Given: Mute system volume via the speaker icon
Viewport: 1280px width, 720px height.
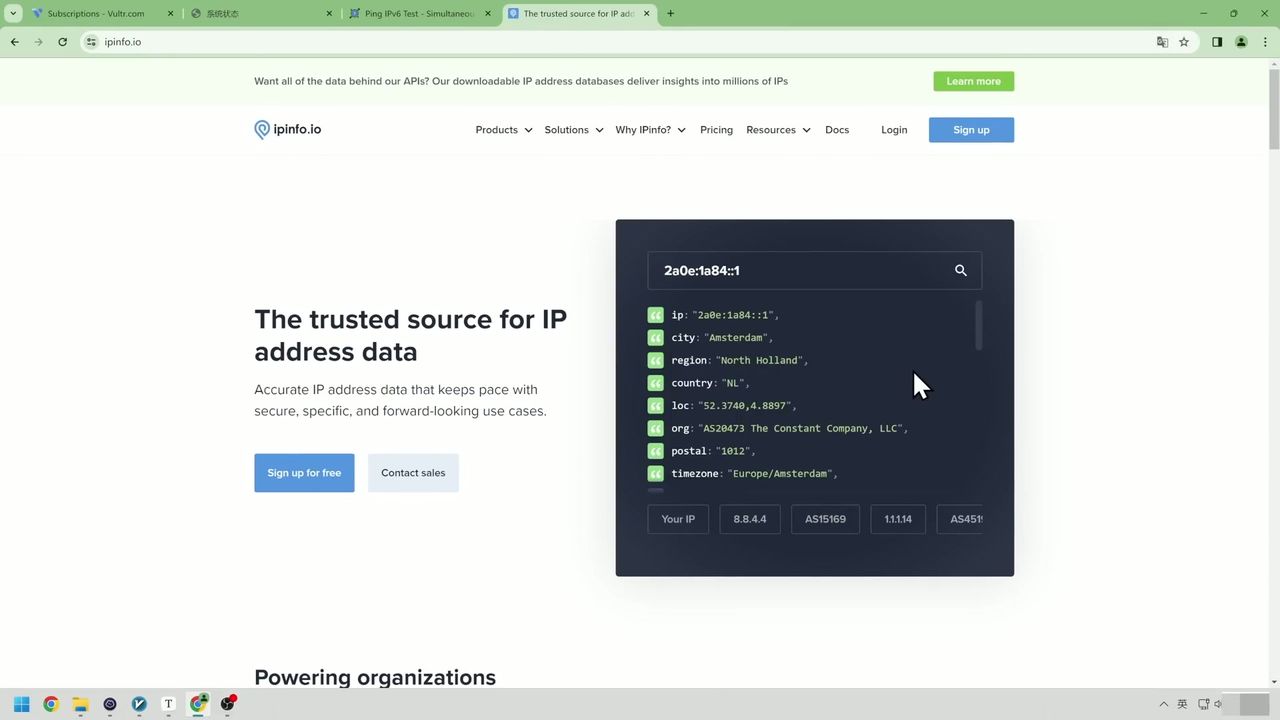Looking at the screenshot, I should [1217, 703].
